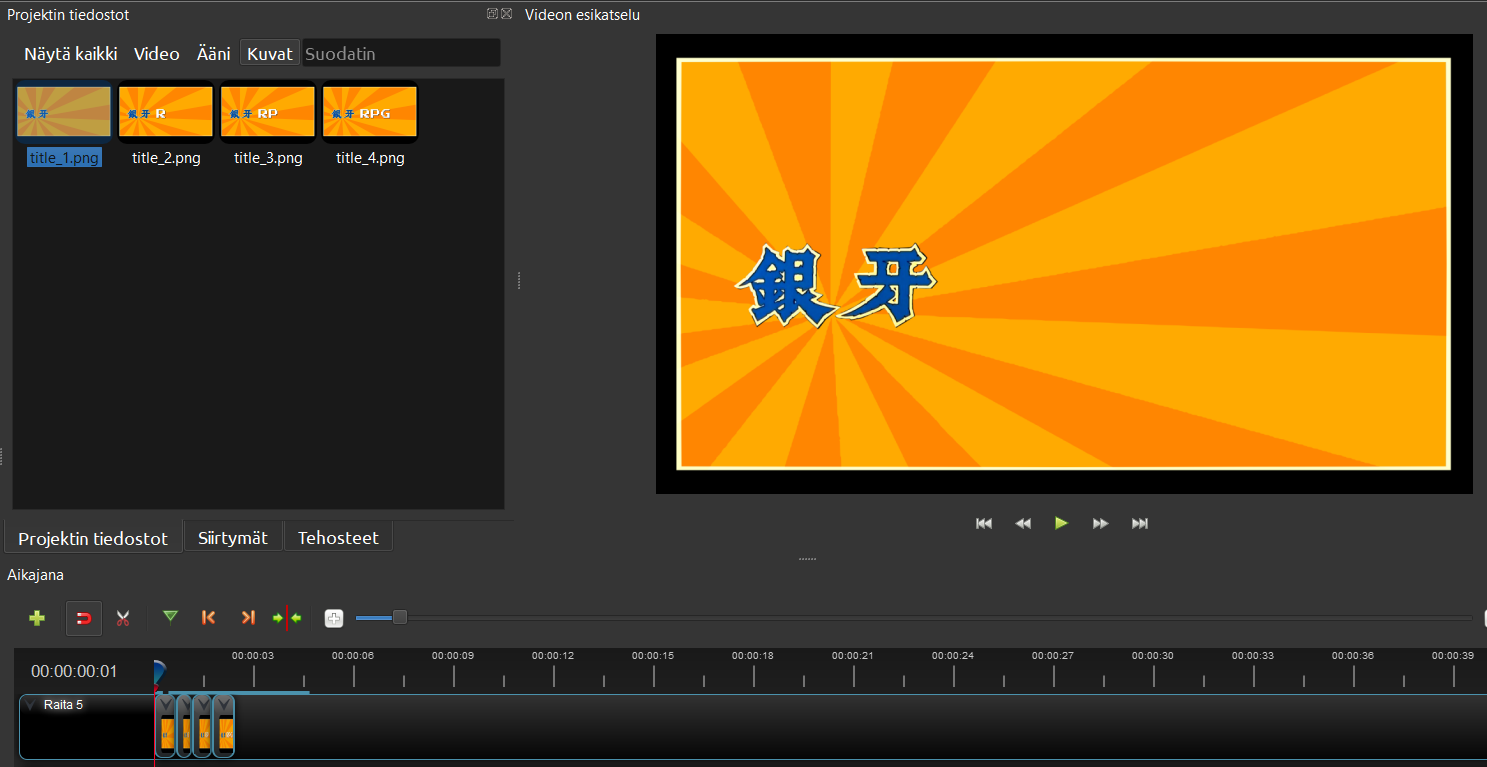
Task: Select the title_1.png thumbnail
Action: 64,111
